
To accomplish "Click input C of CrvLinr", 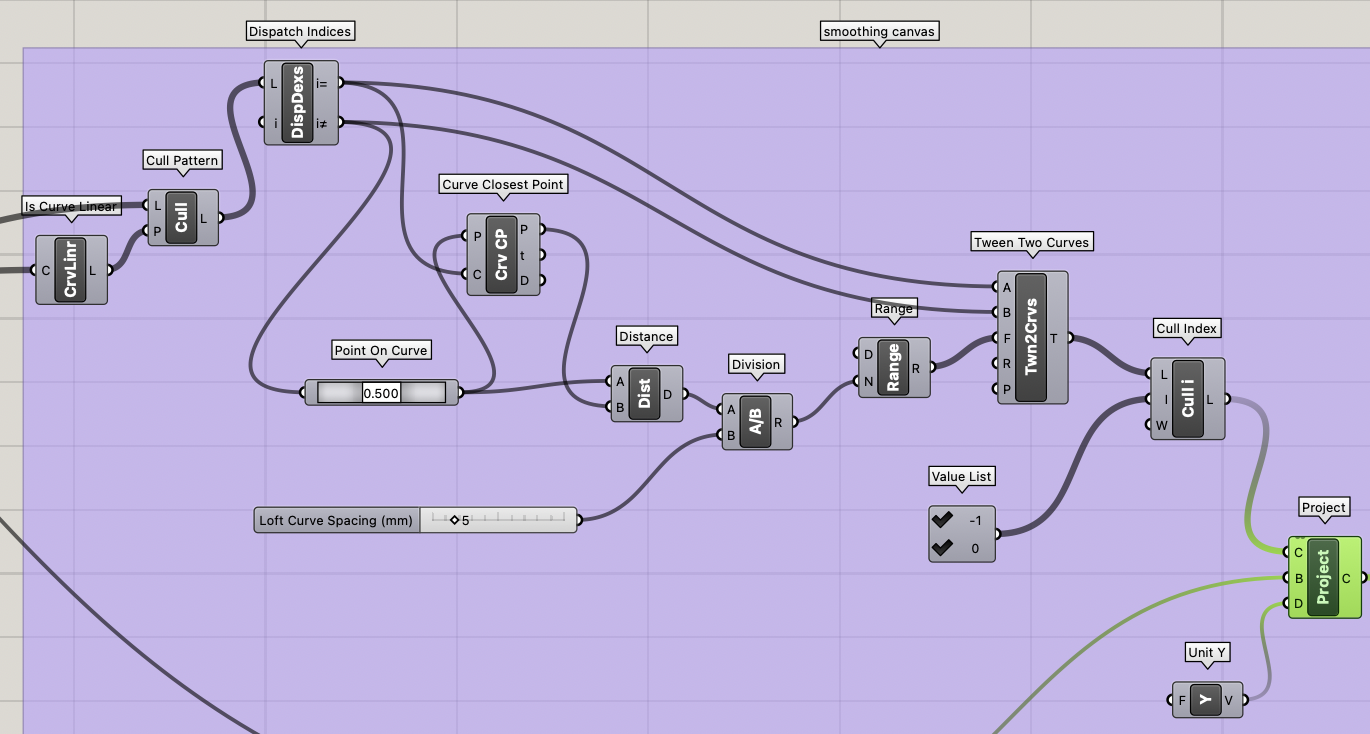I will [45, 270].
